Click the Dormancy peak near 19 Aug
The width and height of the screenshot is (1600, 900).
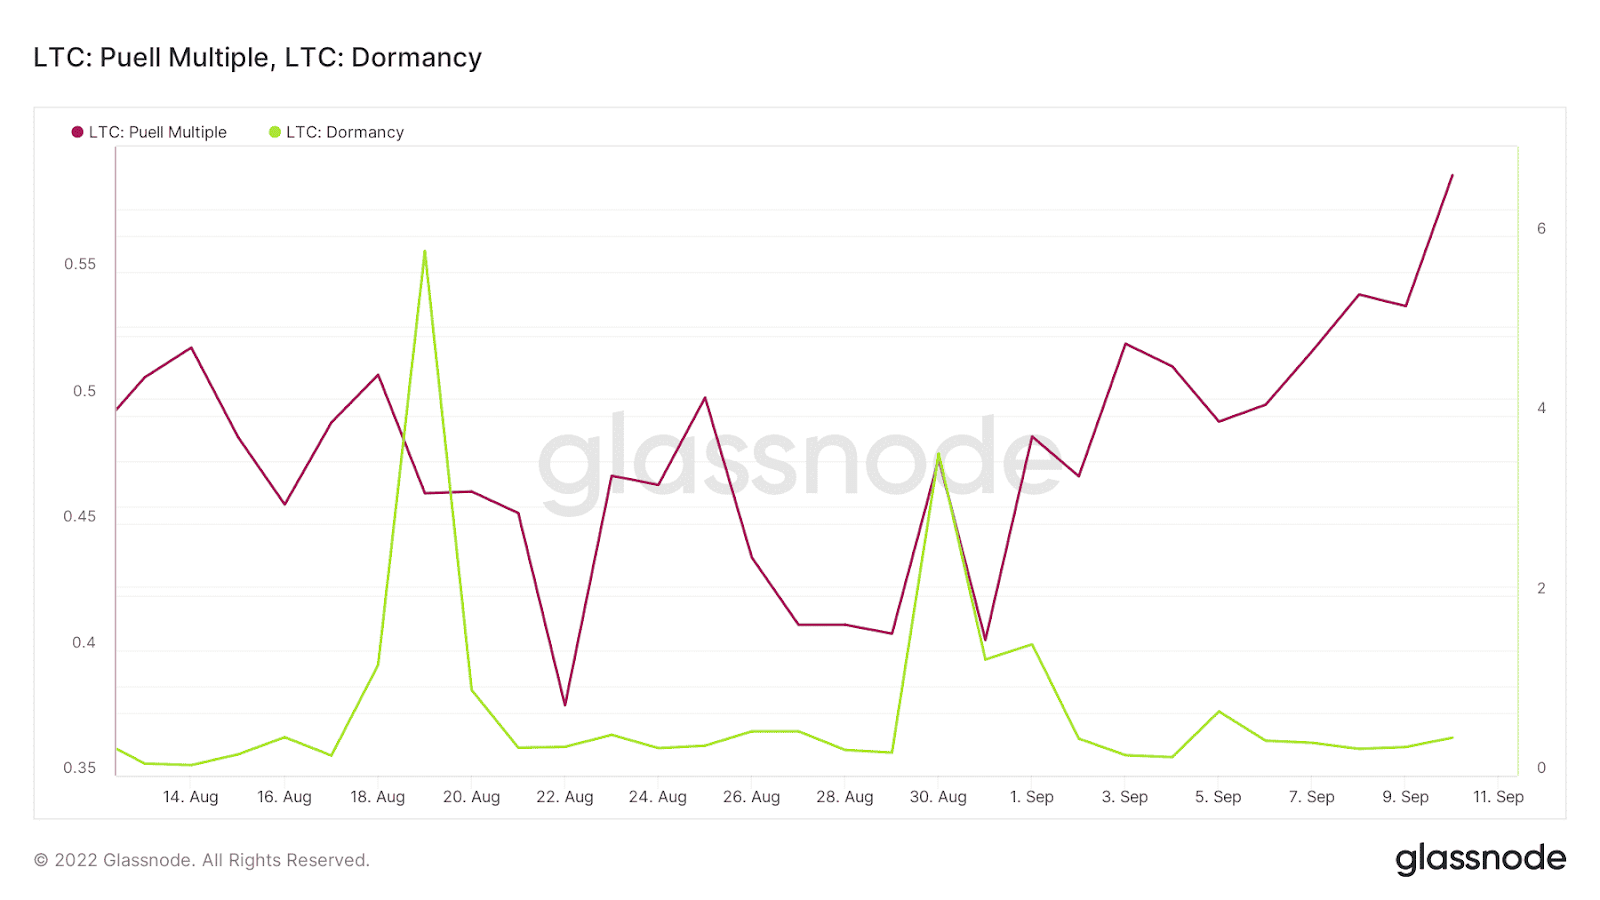pos(425,251)
